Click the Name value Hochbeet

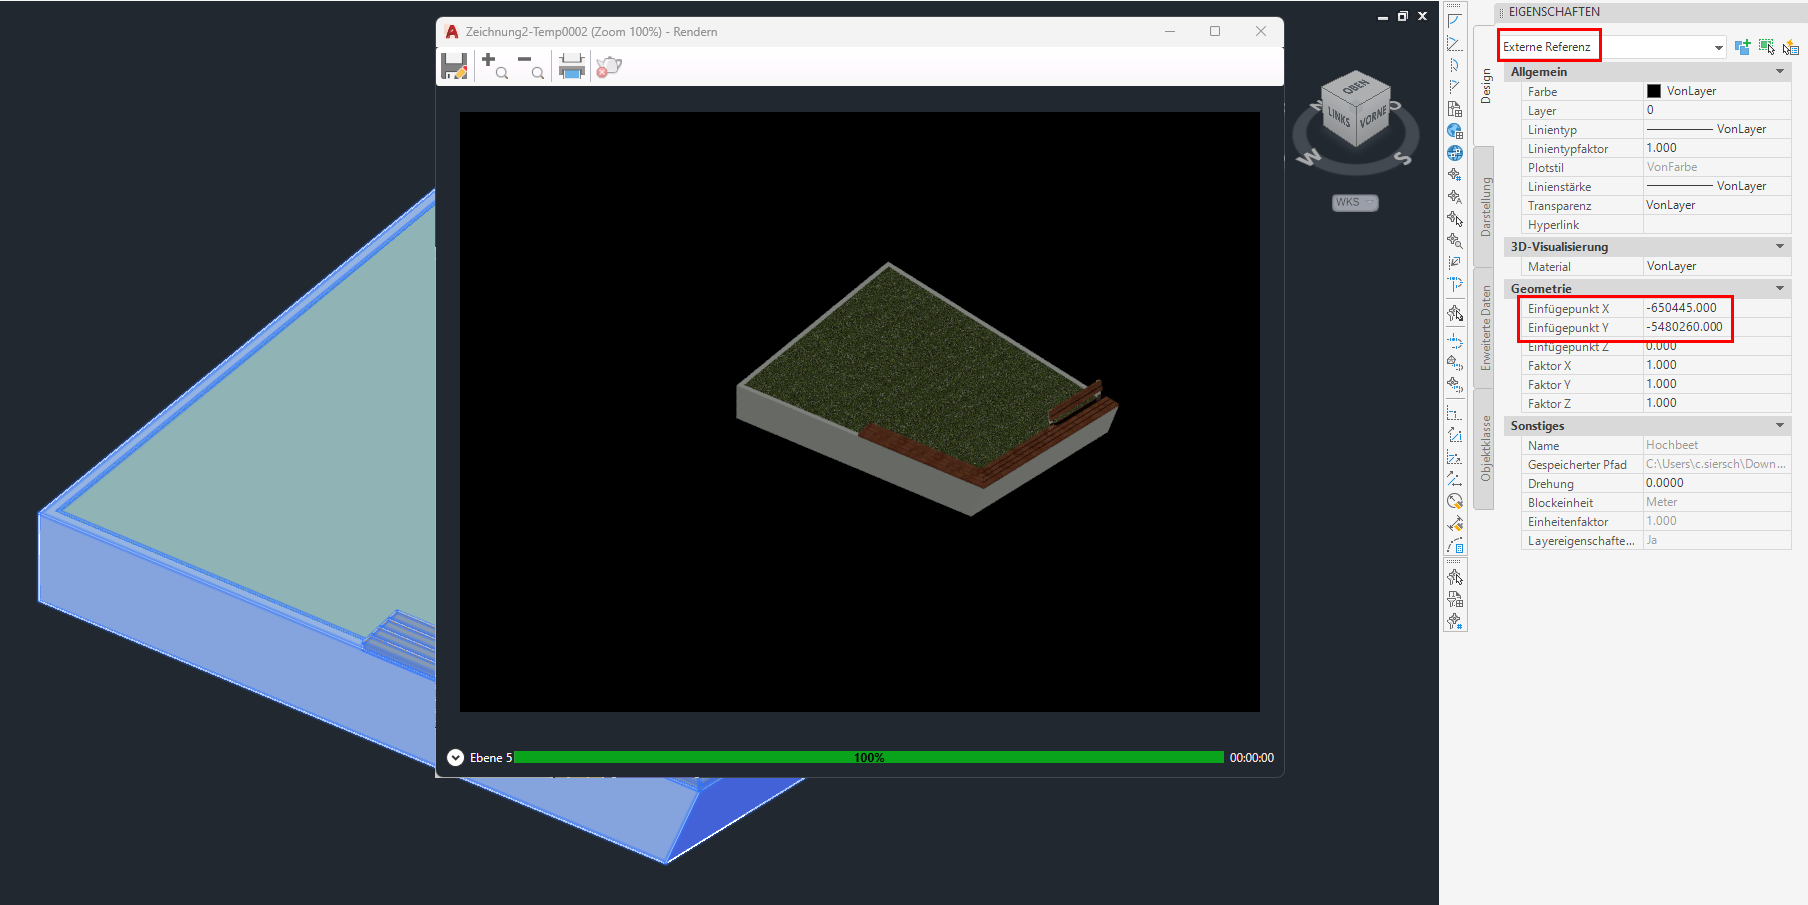click(1717, 445)
